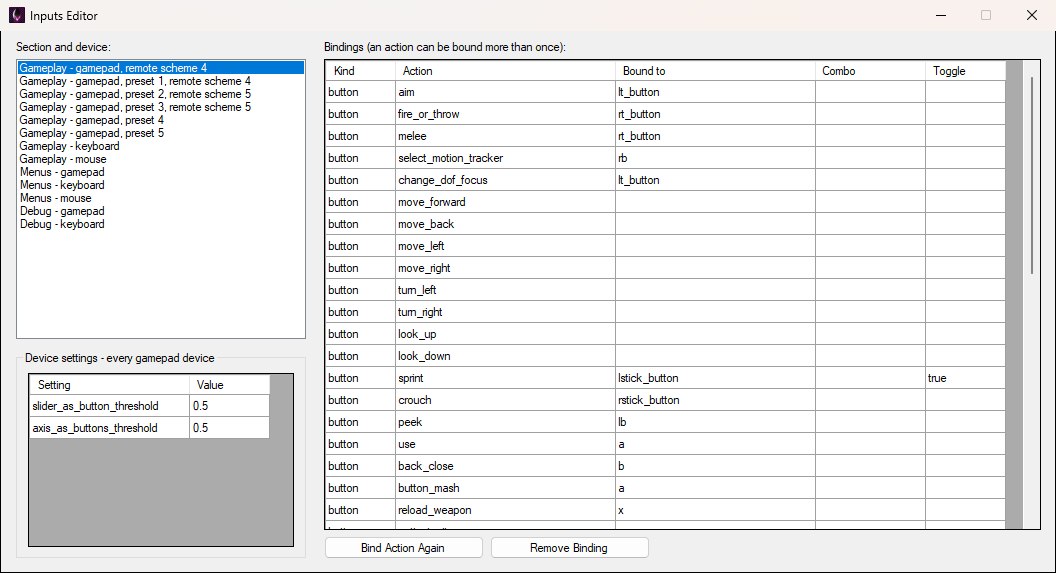Click the 'lstick_button' binding cell
Image resolution: width=1056 pixels, height=573 pixels.
pyautogui.click(x=715, y=378)
